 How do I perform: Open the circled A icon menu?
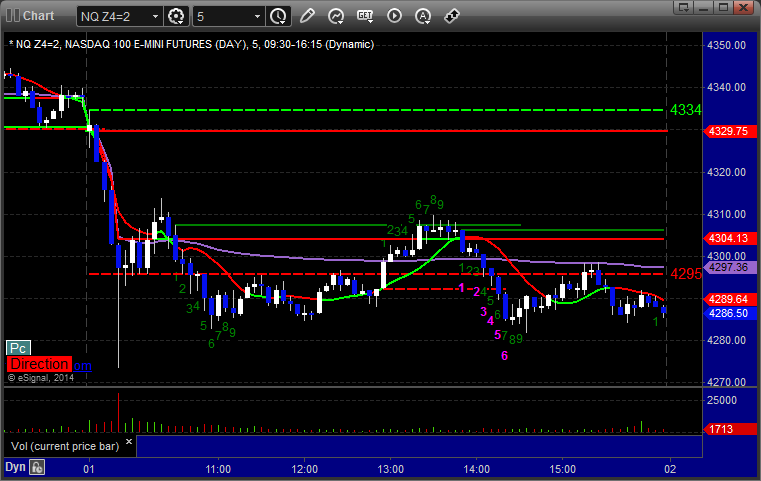coord(423,16)
